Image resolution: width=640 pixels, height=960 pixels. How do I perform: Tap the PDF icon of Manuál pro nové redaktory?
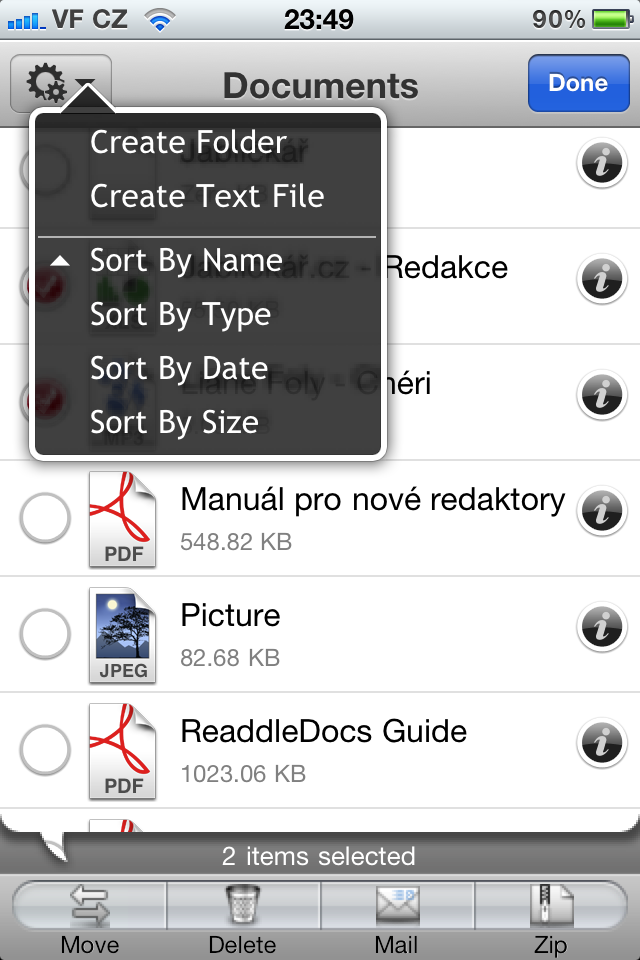(x=122, y=518)
